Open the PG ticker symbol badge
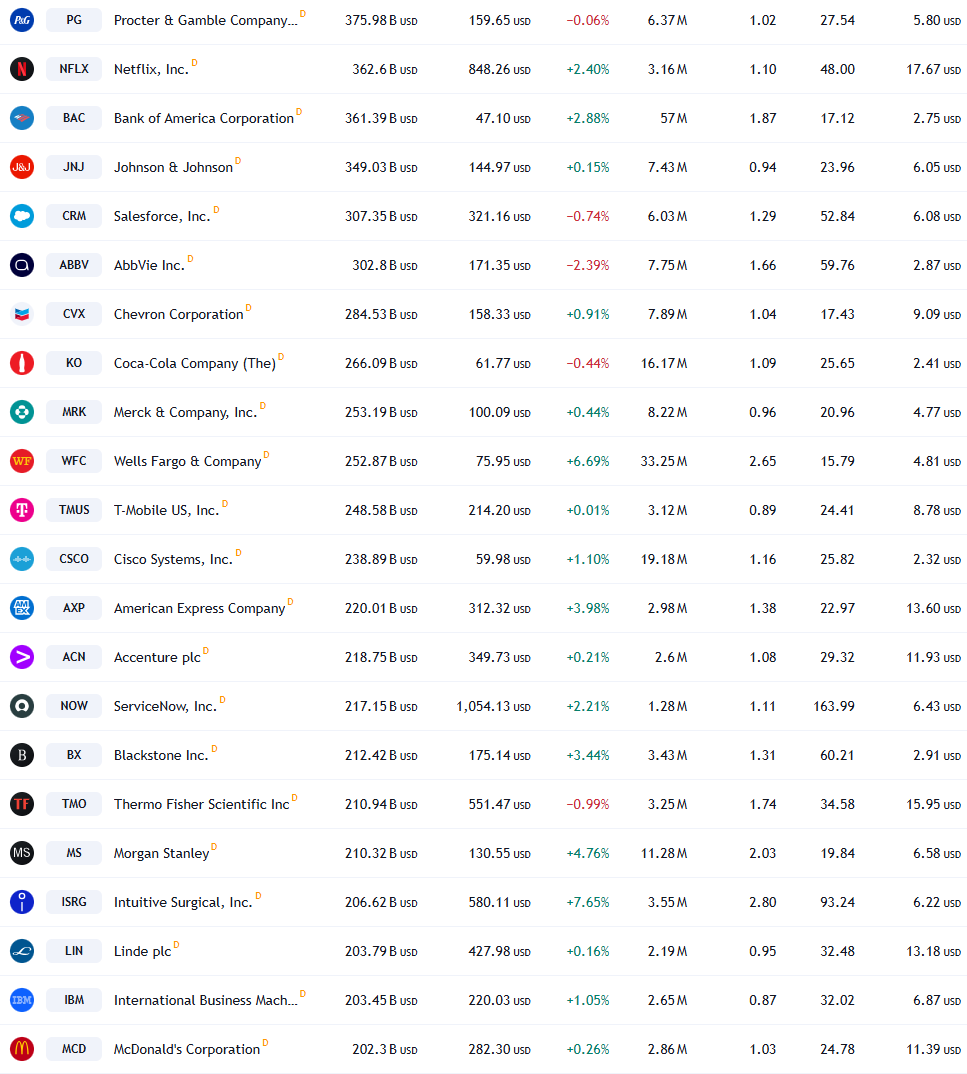The height and width of the screenshot is (1074, 967). 74,20
